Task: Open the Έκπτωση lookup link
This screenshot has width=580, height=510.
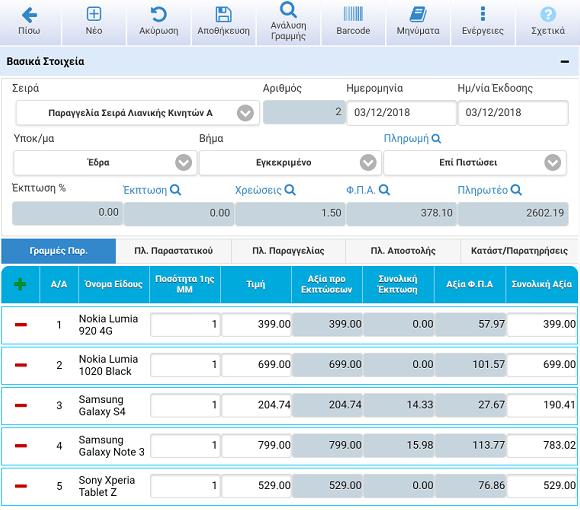Action: click(x=152, y=190)
